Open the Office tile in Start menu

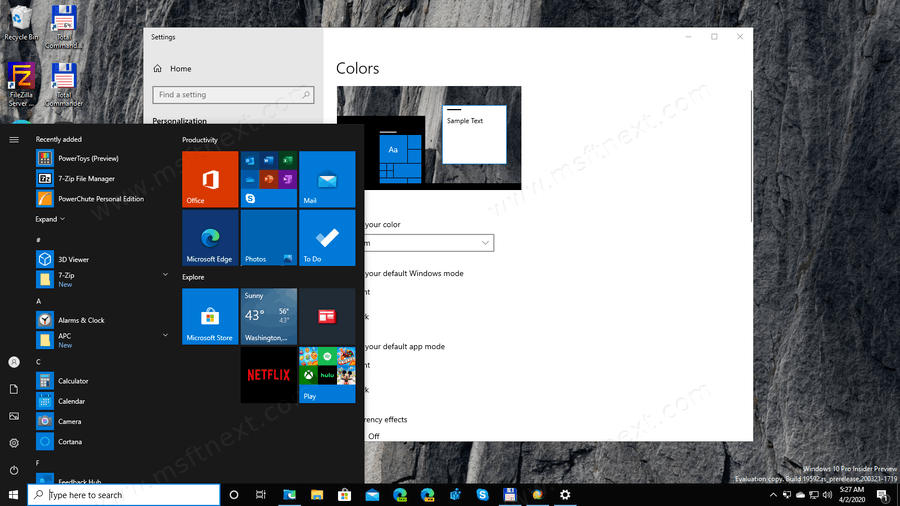click(210, 179)
